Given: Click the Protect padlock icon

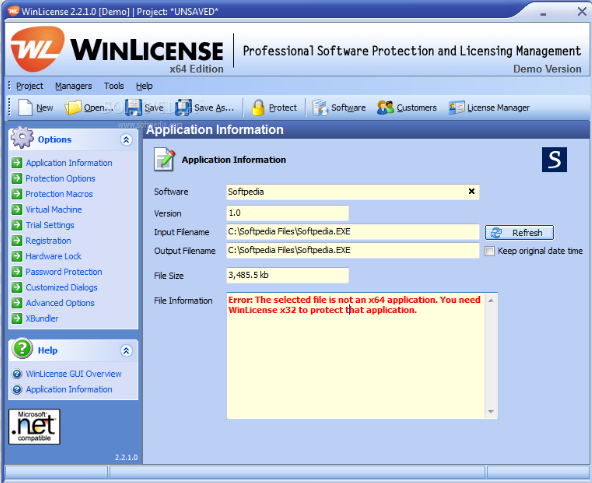Looking at the screenshot, I should (258, 108).
